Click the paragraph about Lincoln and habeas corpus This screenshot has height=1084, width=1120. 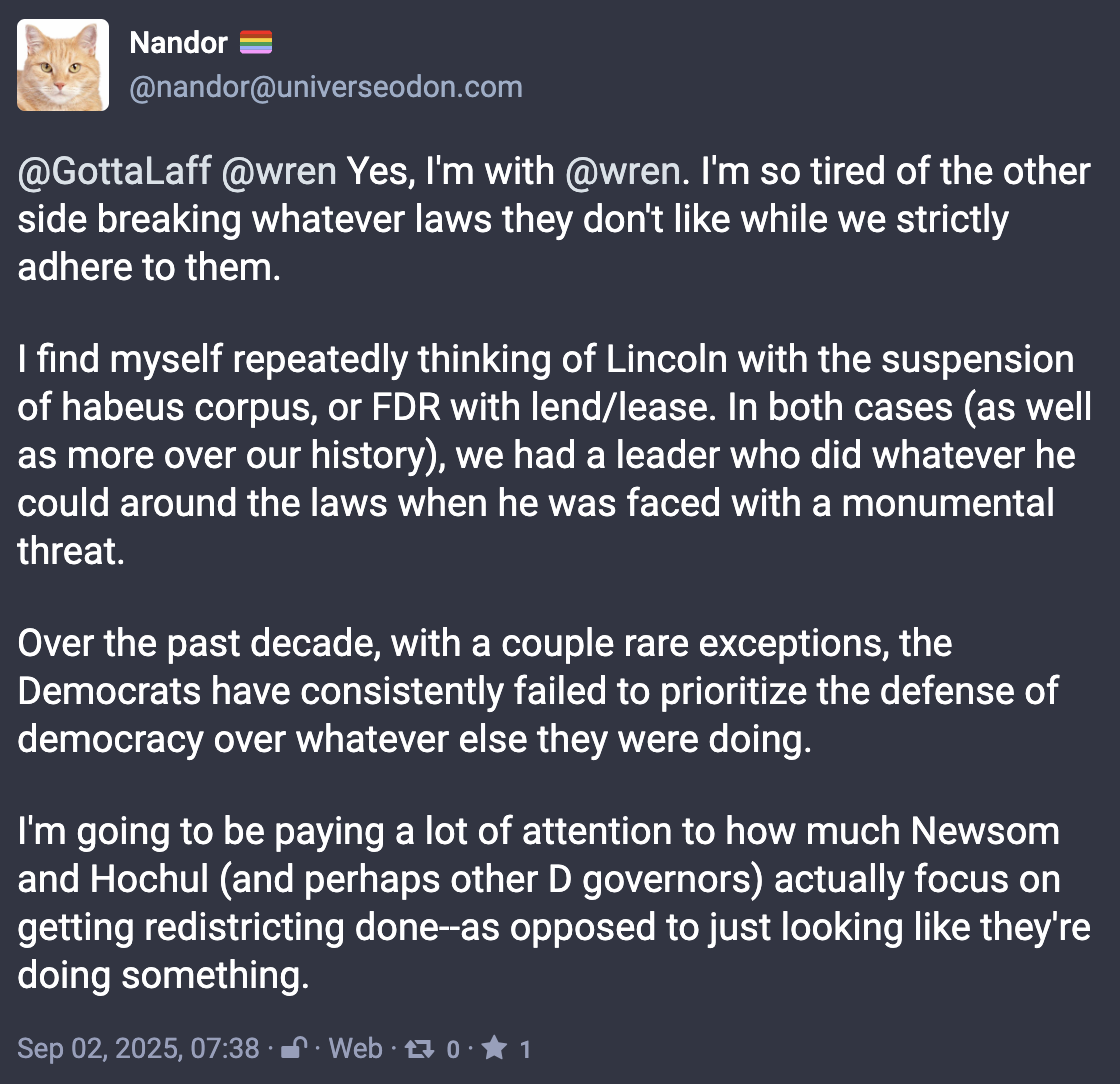pos(550,455)
